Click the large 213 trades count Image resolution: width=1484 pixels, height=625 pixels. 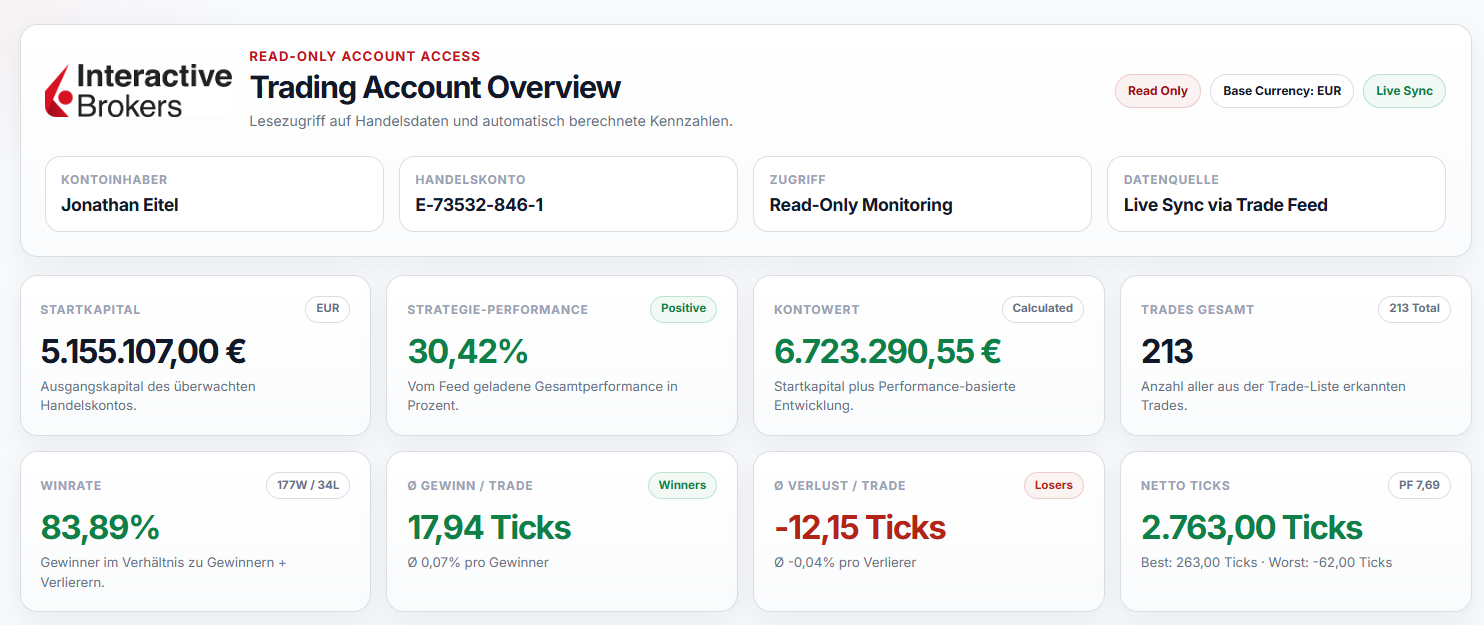tap(1167, 352)
